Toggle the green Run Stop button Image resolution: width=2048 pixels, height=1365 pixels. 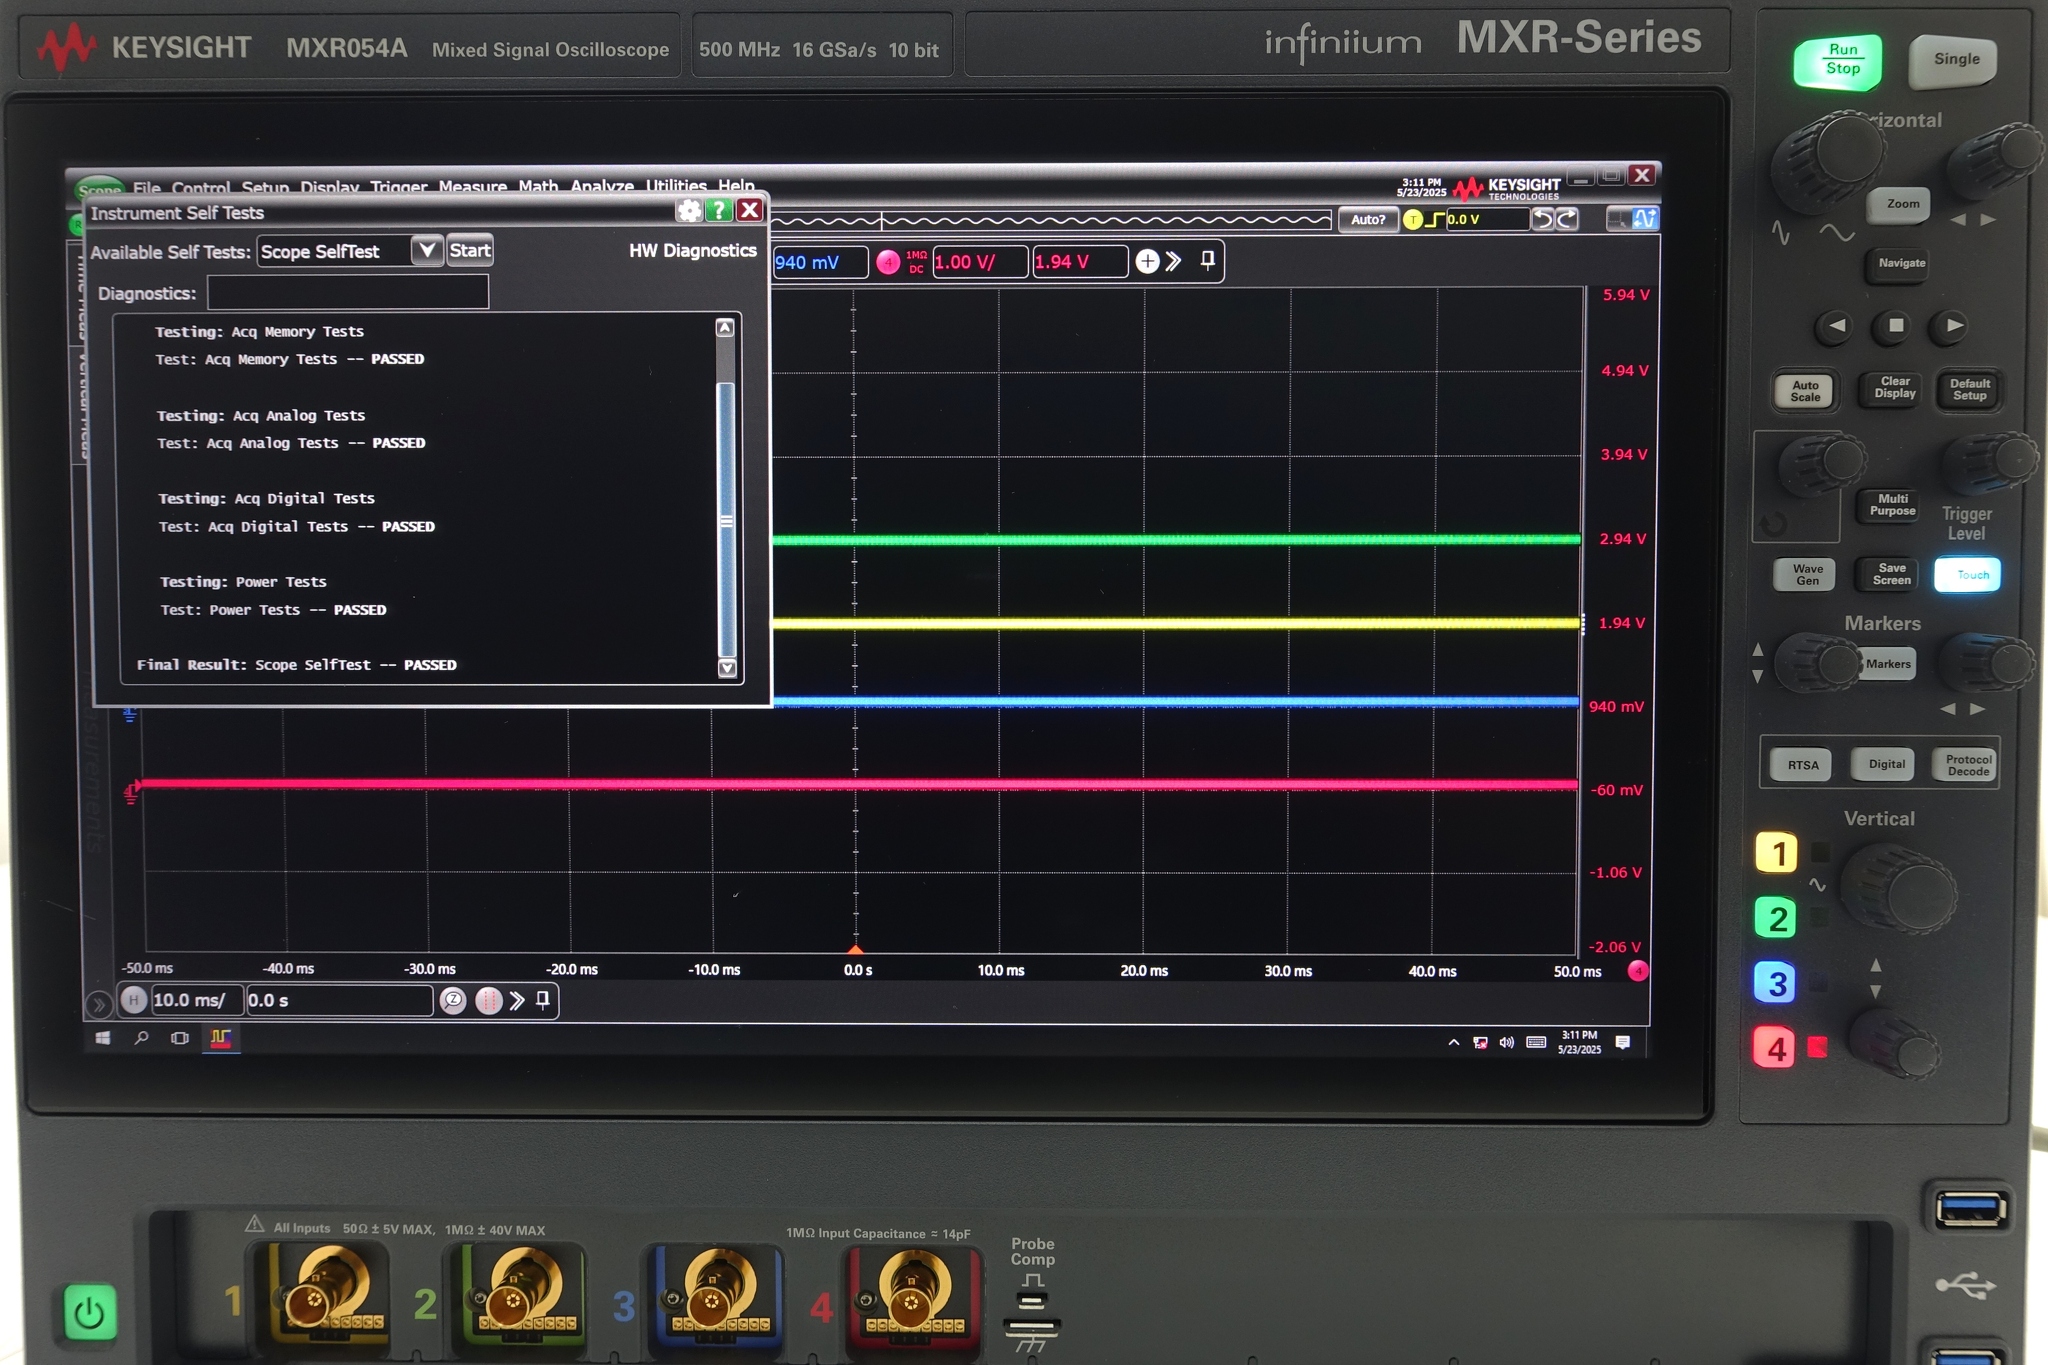1839,60
